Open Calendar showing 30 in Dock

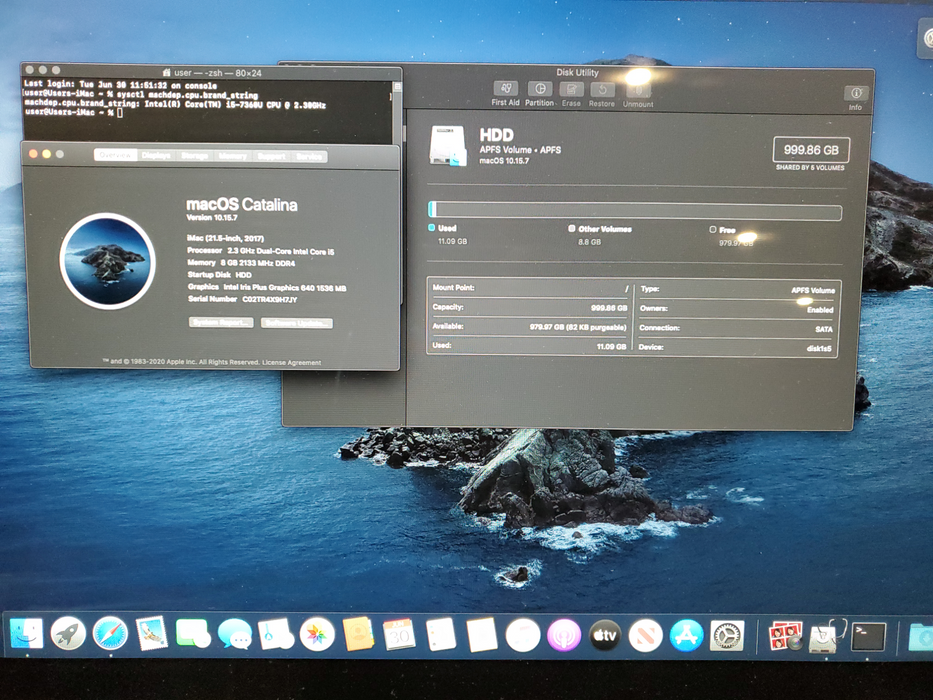click(x=399, y=635)
